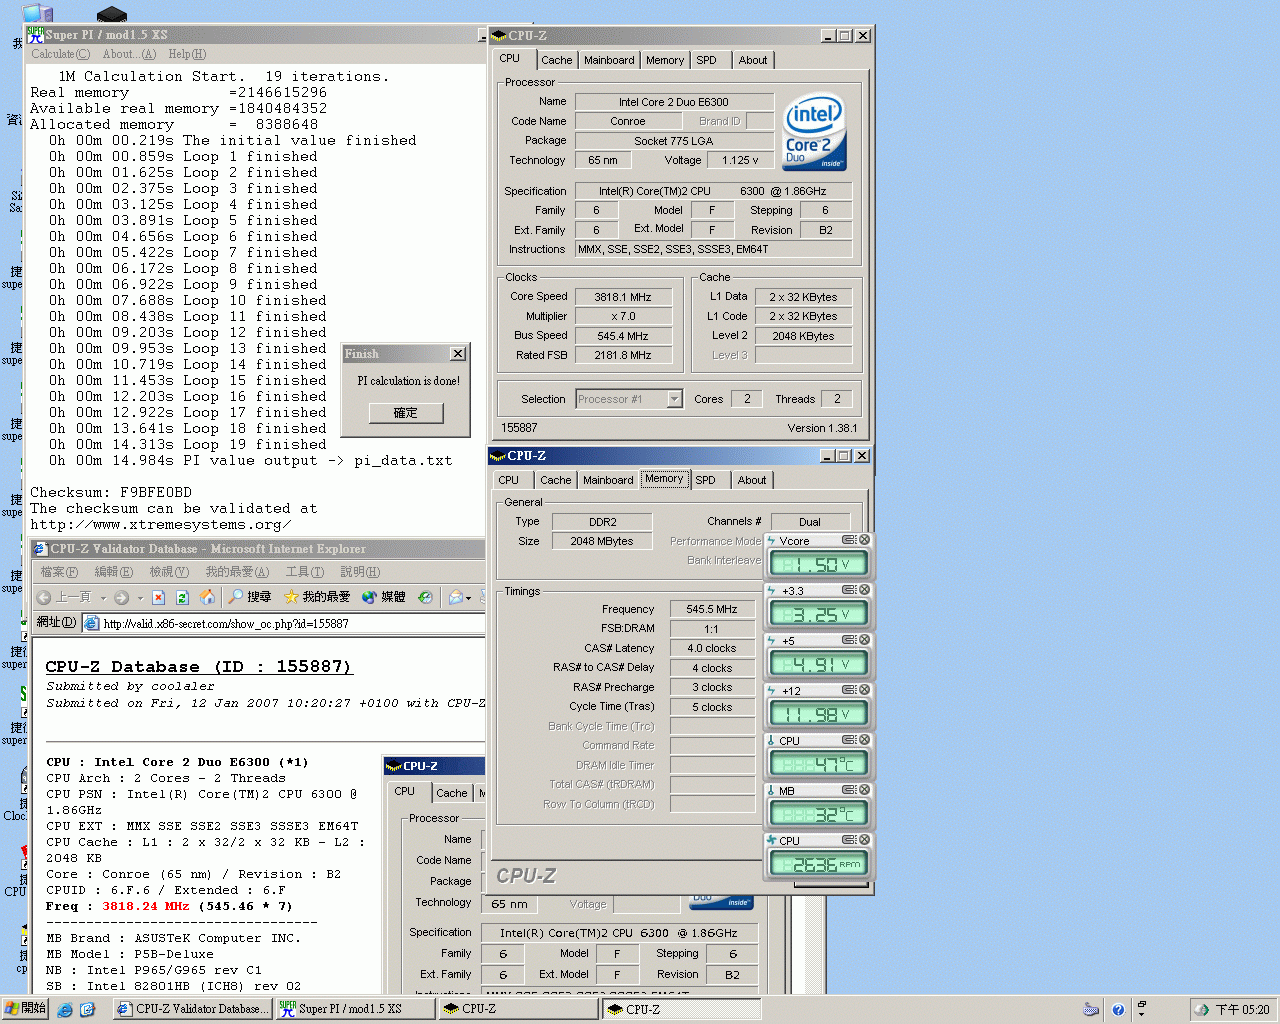
Task: Click the IE History icon
Action: (x=425, y=597)
